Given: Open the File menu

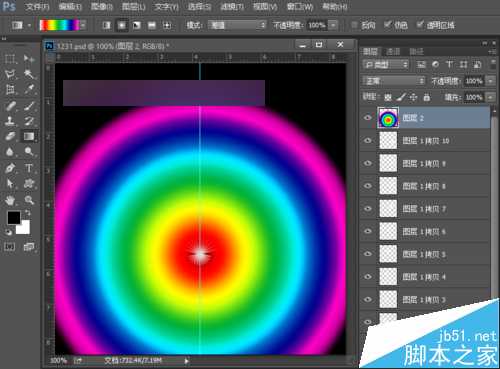Looking at the screenshot, I should pos(37,7).
